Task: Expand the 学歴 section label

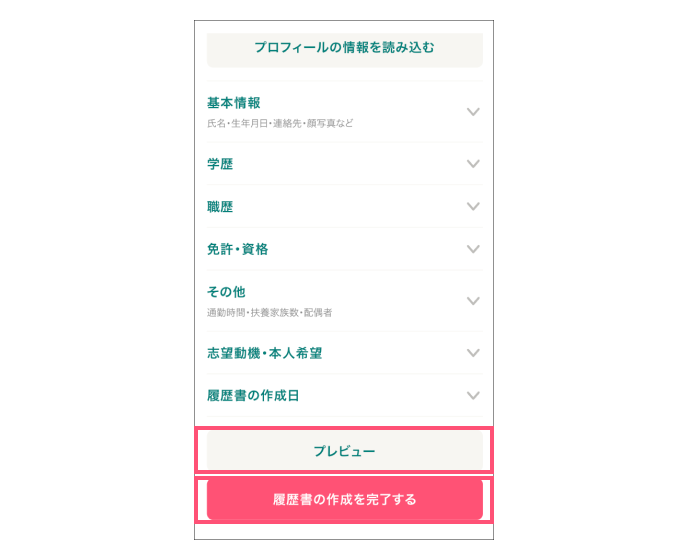Action: click(220, 164)
